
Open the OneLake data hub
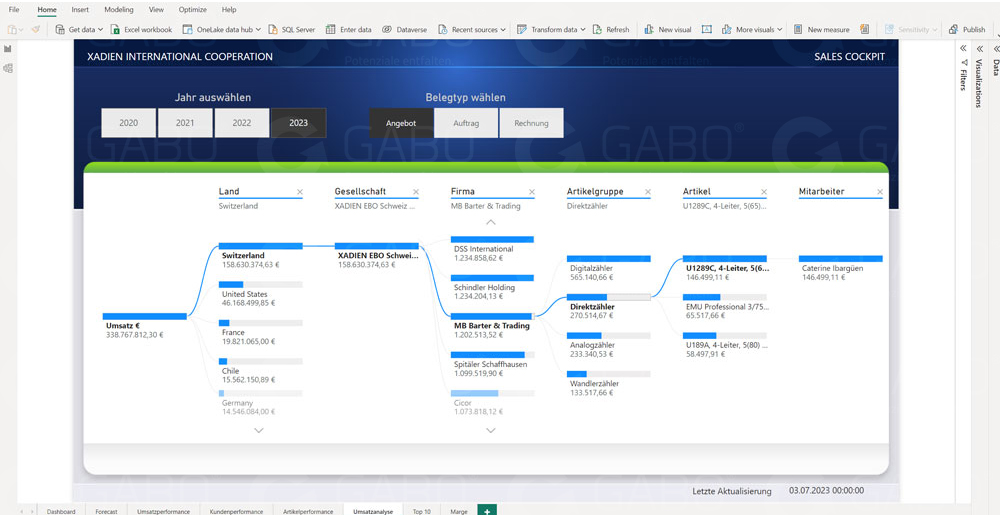221,29
